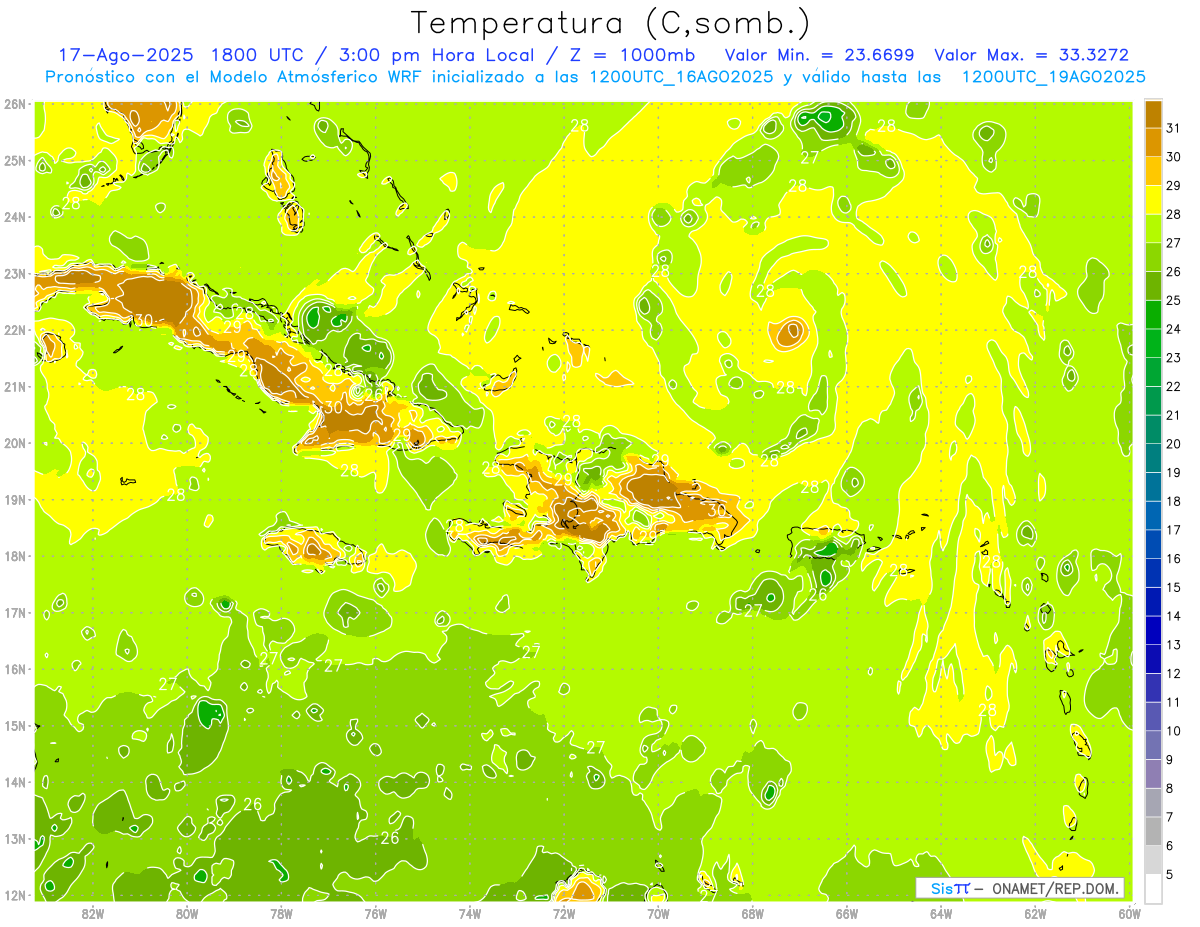This screenshot has width=1200, height=927.
Task: Click the 24N latitude axis label
Action: click(x=15, y=217)
